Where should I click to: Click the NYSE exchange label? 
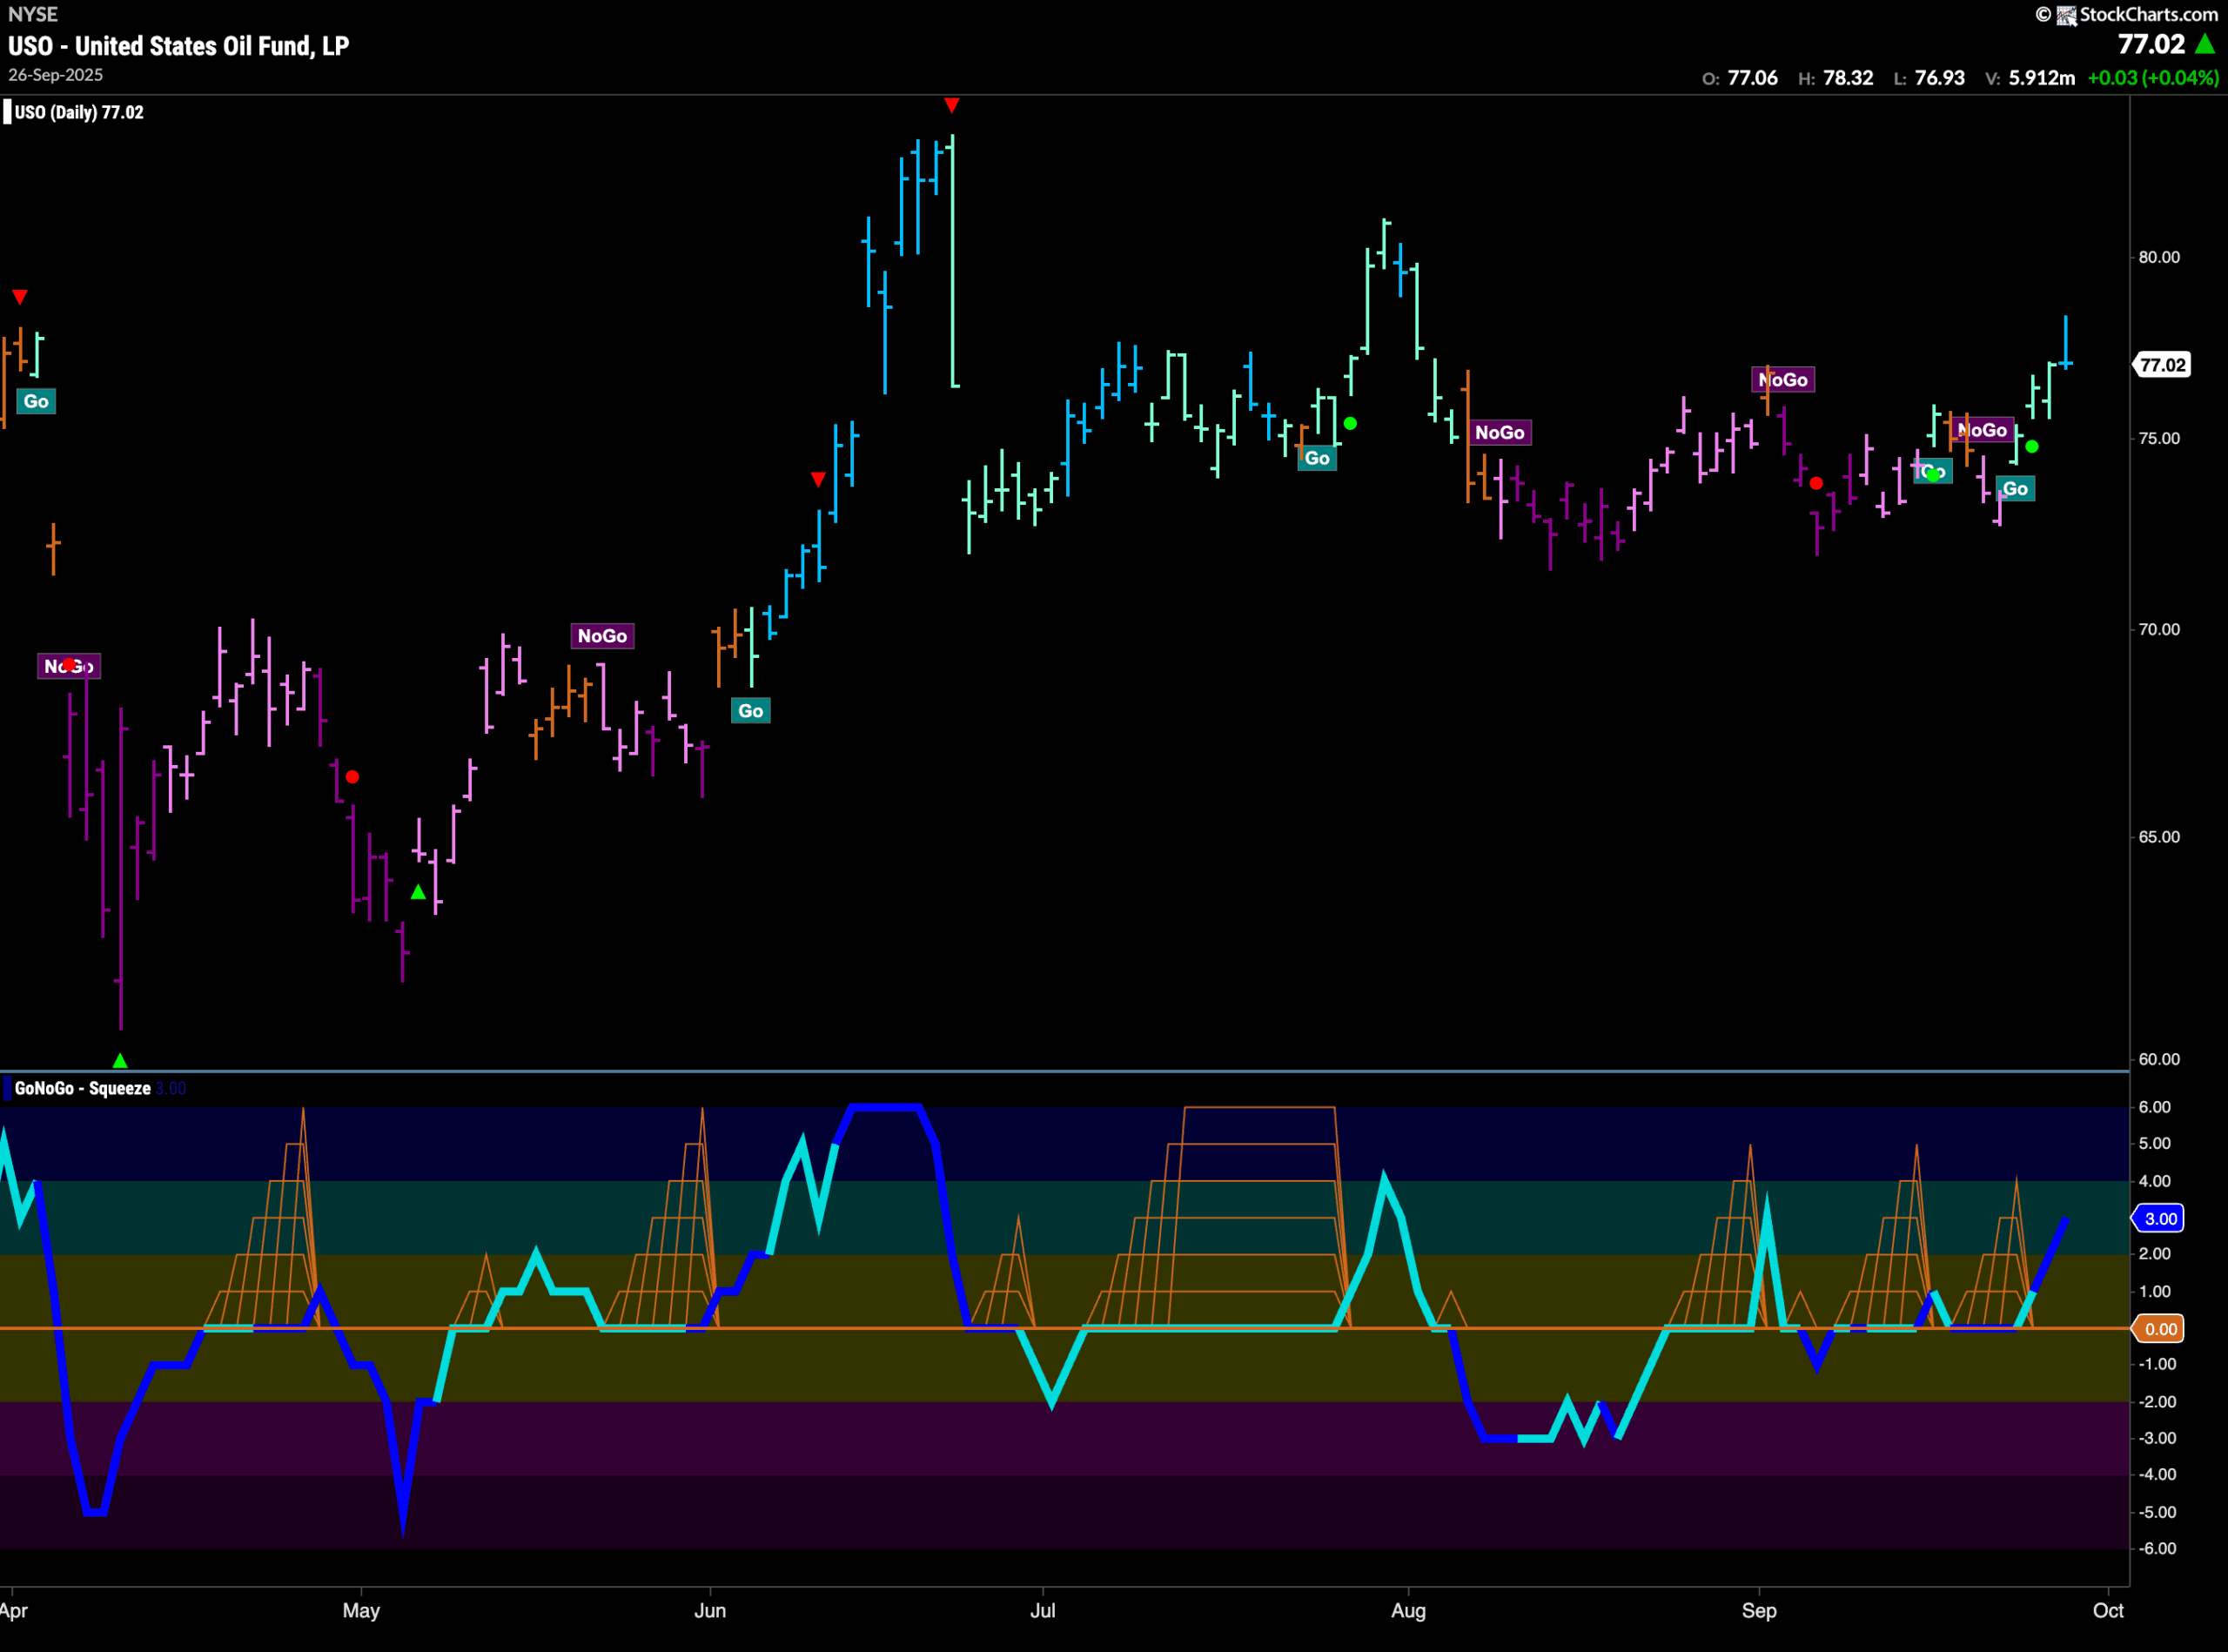click(x=33, y=14)
